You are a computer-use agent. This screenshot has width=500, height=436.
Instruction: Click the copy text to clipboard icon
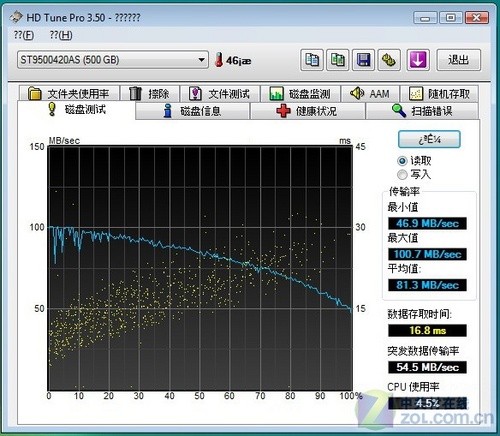click(312, 60)
